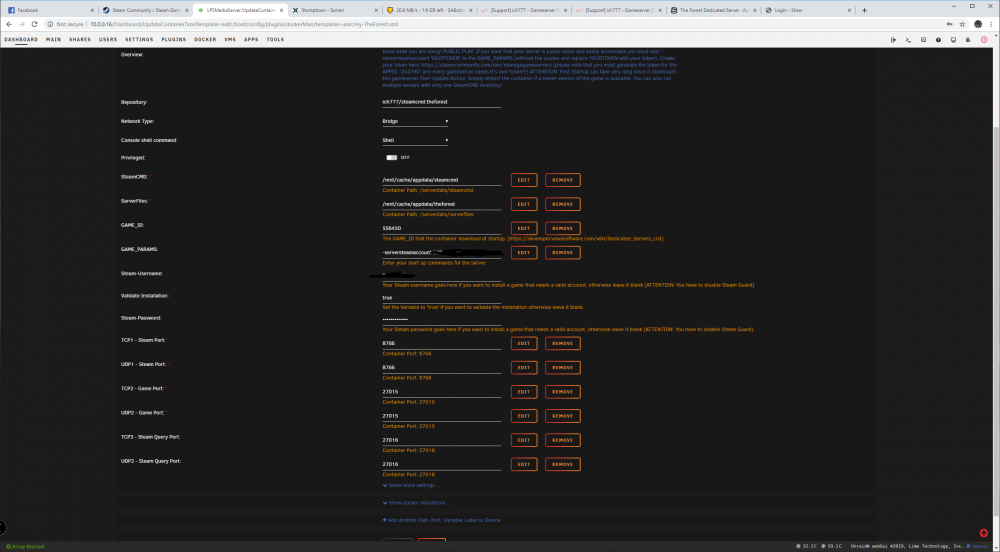
Task: Open the Settings menu
Action: pyautogui.click(x=139, y=40)
